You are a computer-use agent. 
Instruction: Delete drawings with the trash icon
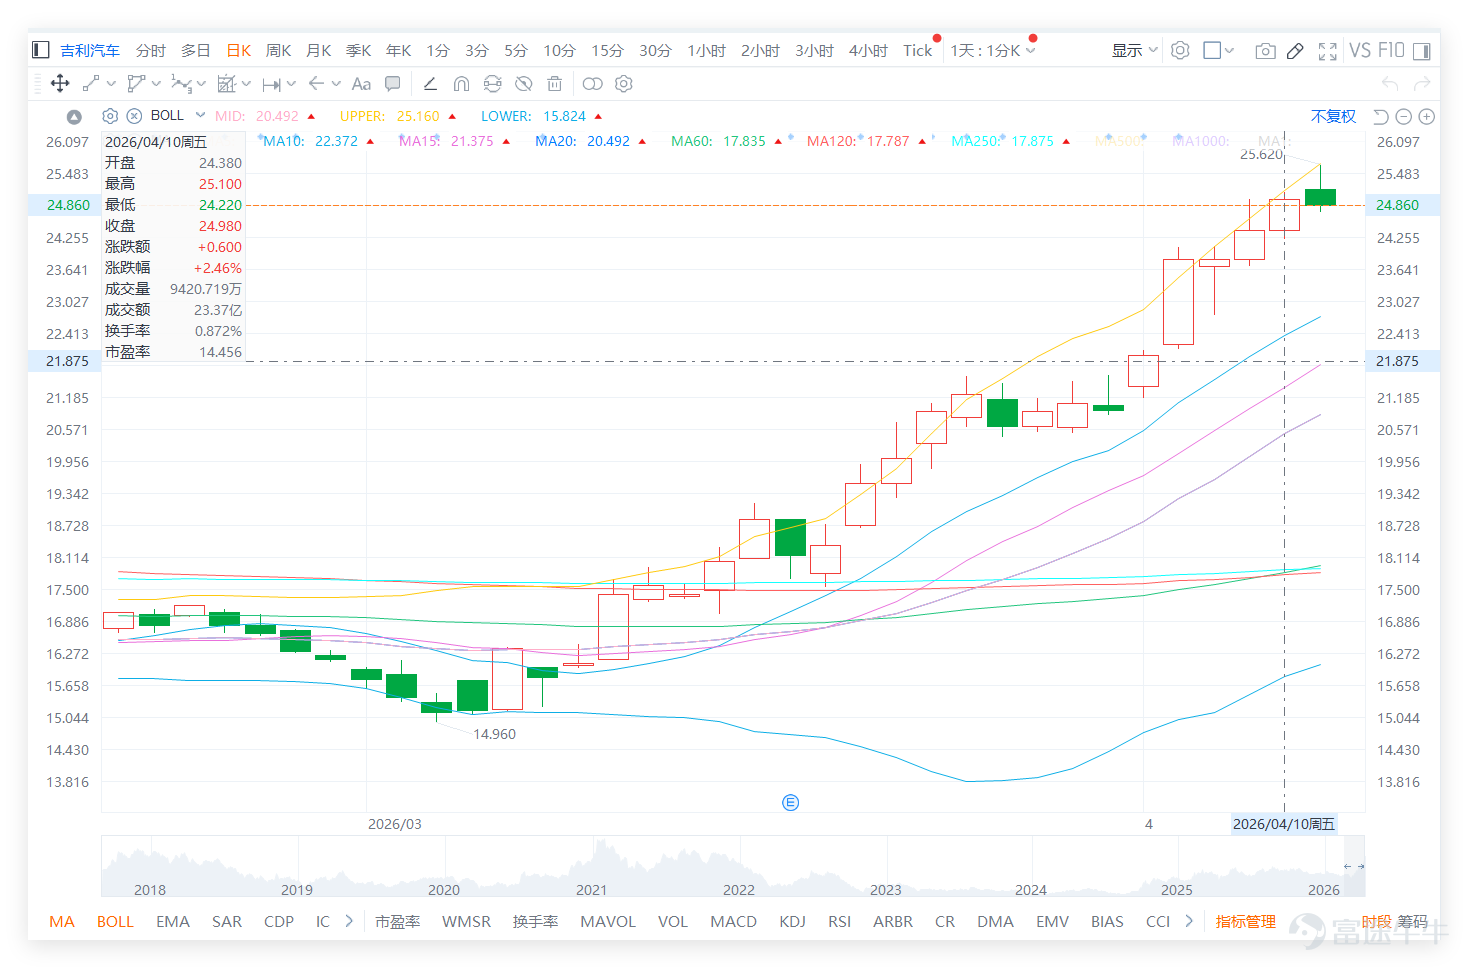(555, 84)
